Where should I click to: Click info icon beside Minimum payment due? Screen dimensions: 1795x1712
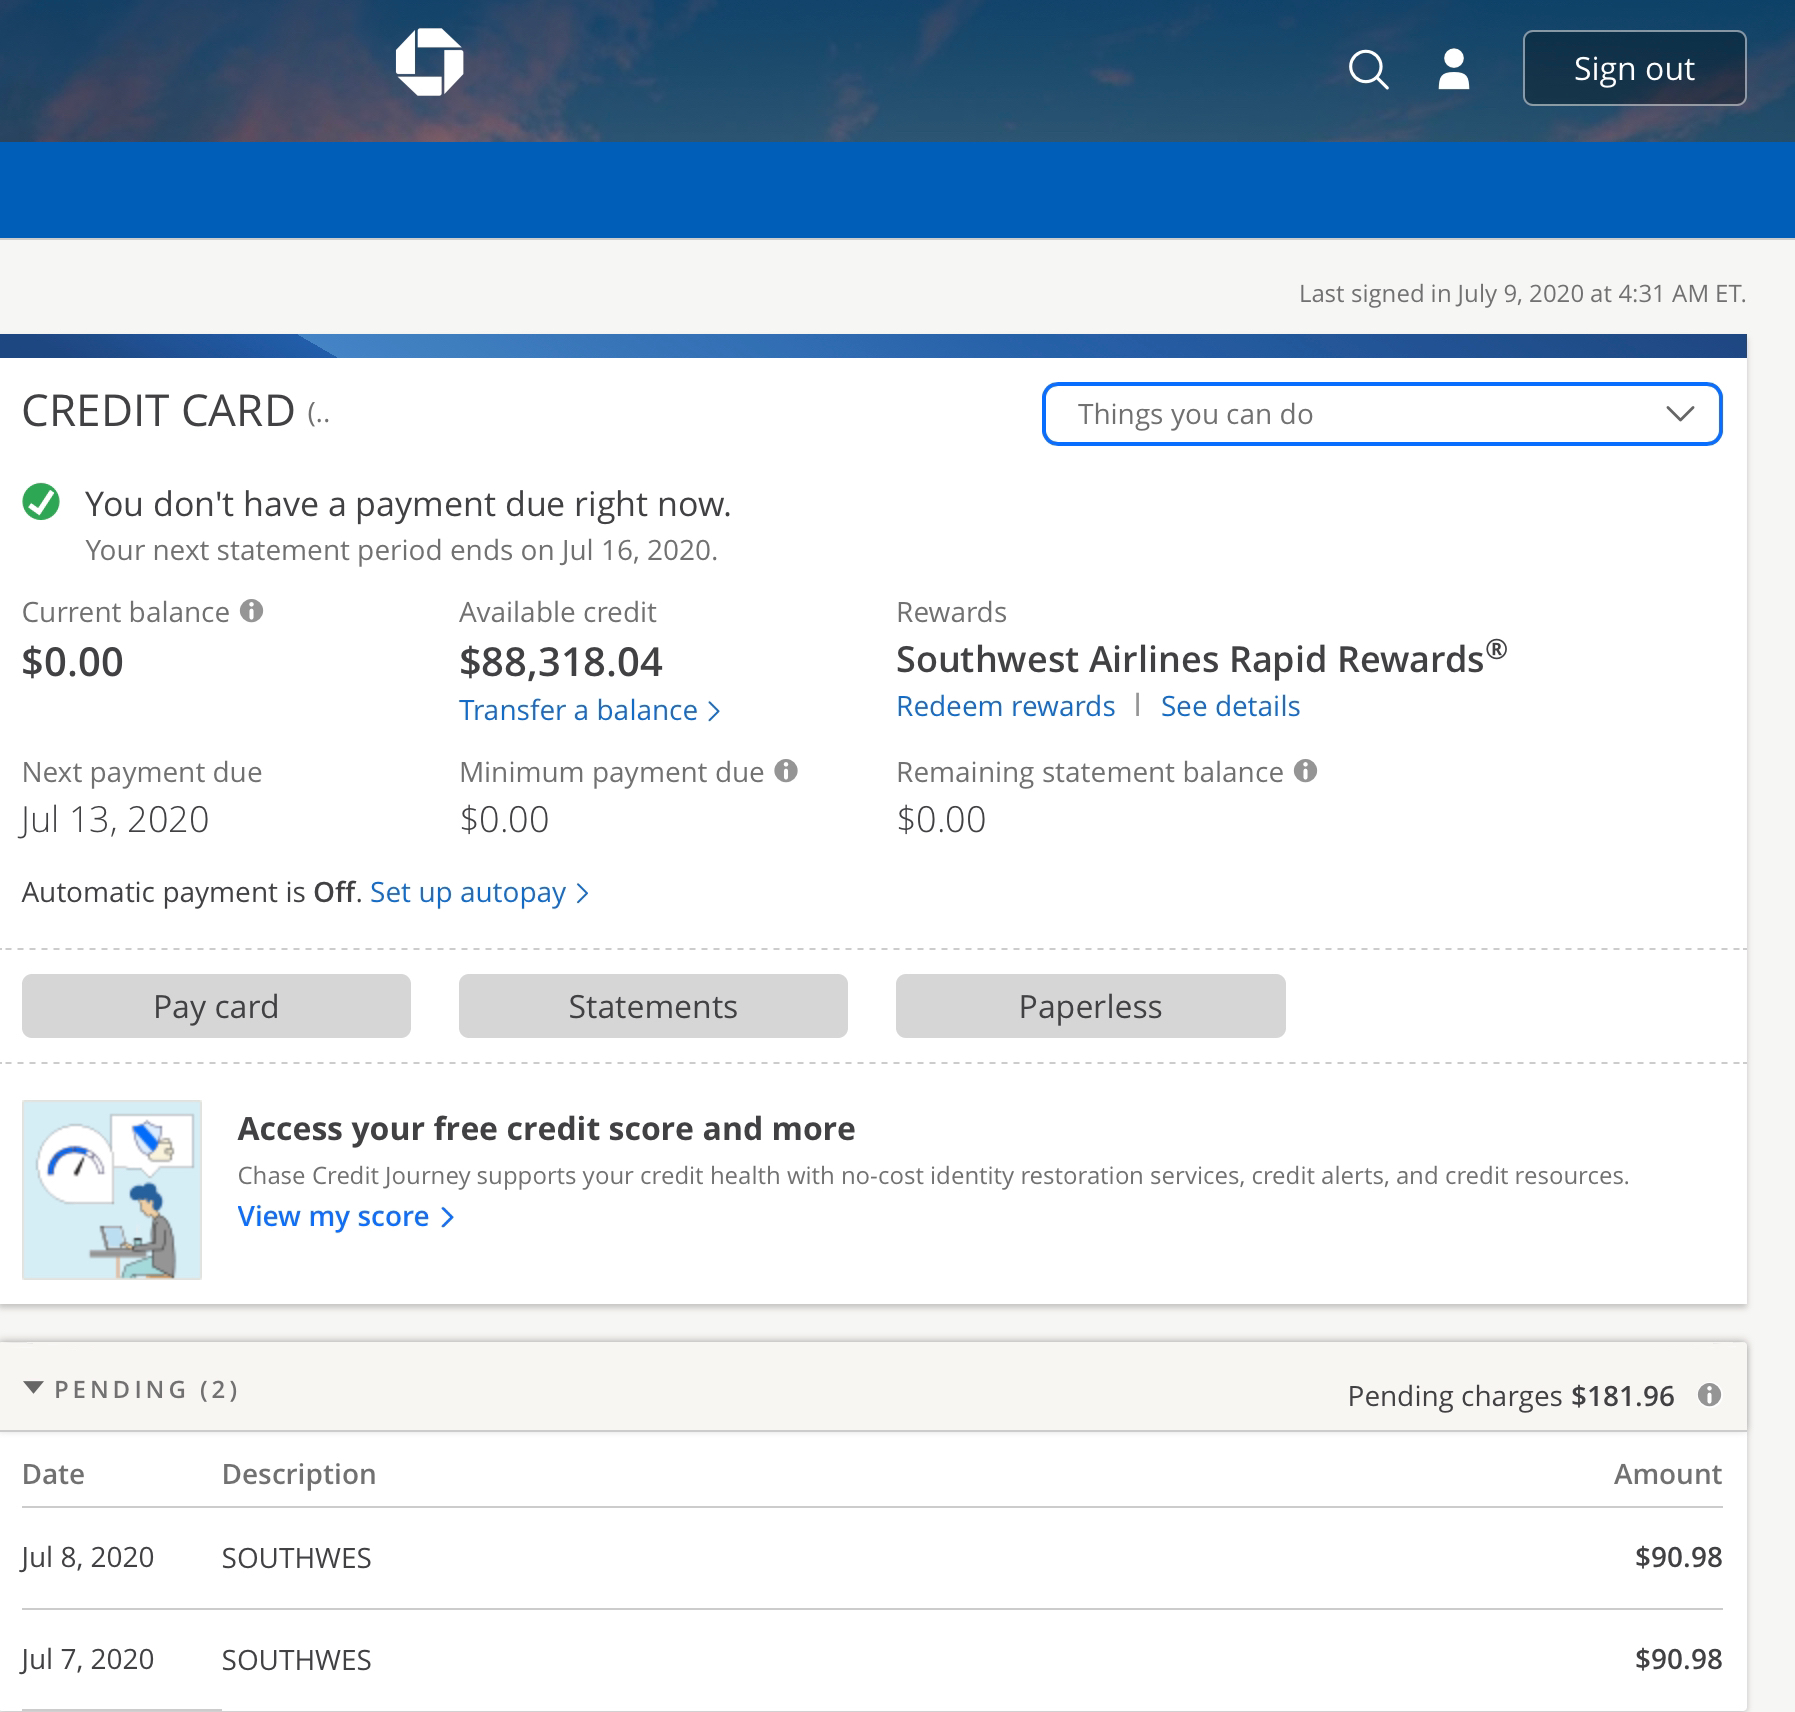[x=787, y=771]
